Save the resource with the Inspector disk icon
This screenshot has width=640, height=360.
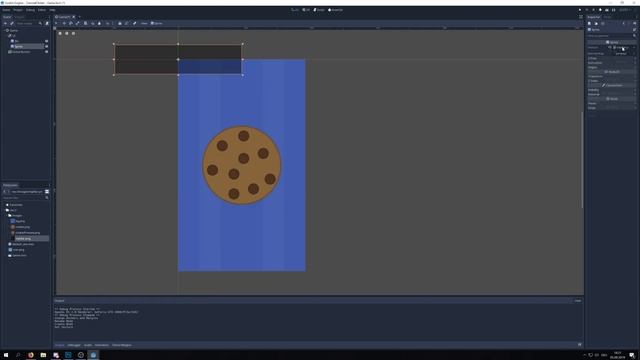603,23
